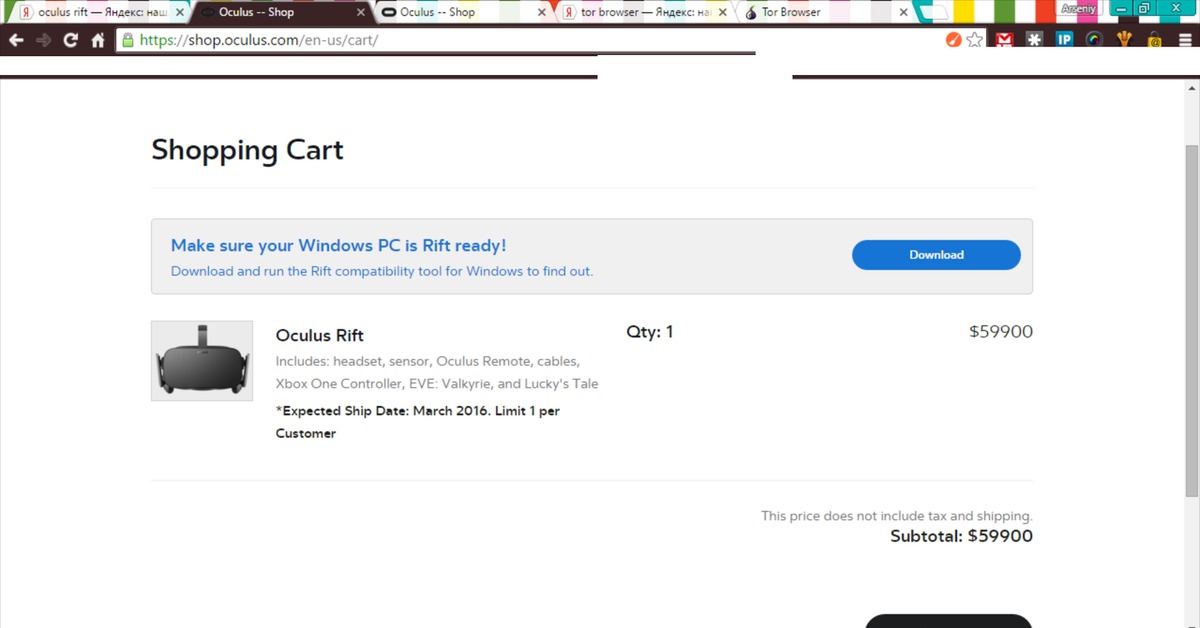
Task: Click the Rift compatibility tool link text
Action: pyautogui.click(x=381, y=271)
